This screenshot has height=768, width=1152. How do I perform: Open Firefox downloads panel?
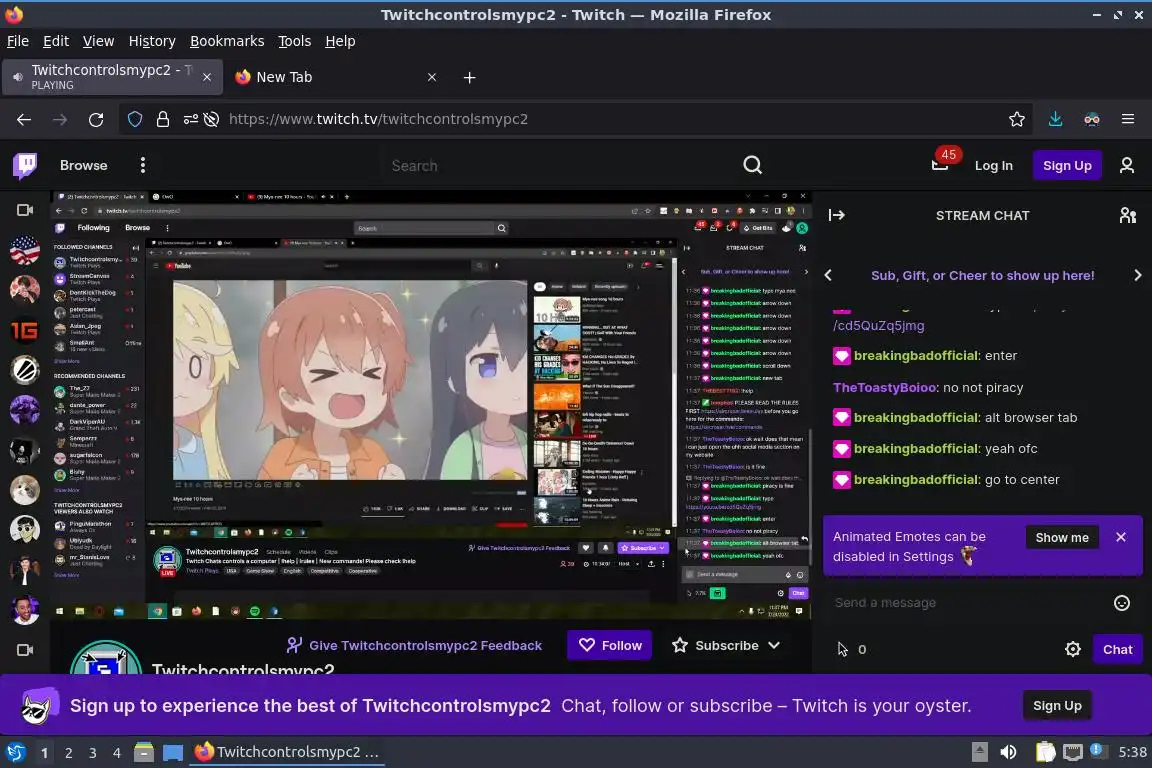[x=1055, y=119]
